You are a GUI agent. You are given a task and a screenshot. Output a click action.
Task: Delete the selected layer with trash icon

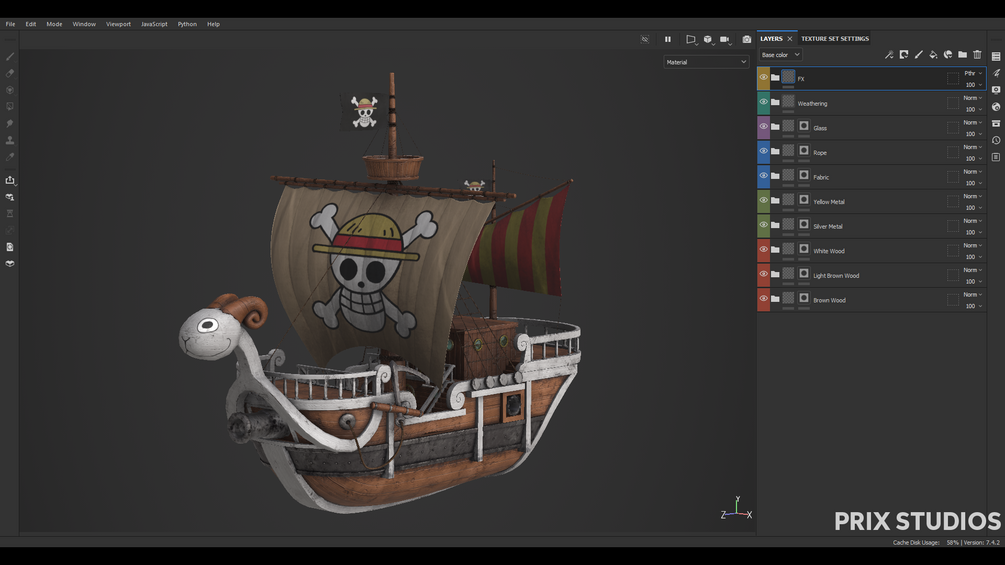[x=977, y=54]
